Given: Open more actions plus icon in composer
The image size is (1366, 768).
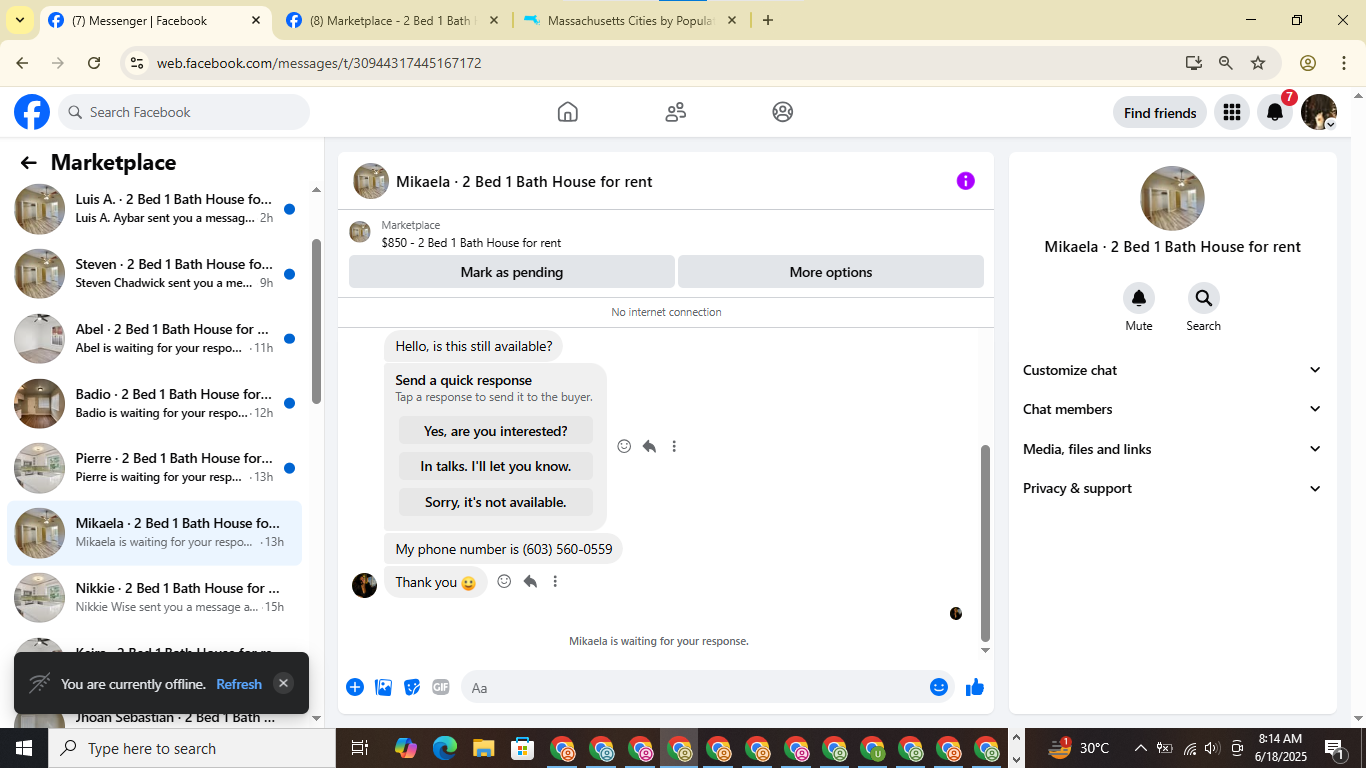Looking at the screenshot, I should tap(355, 687).
